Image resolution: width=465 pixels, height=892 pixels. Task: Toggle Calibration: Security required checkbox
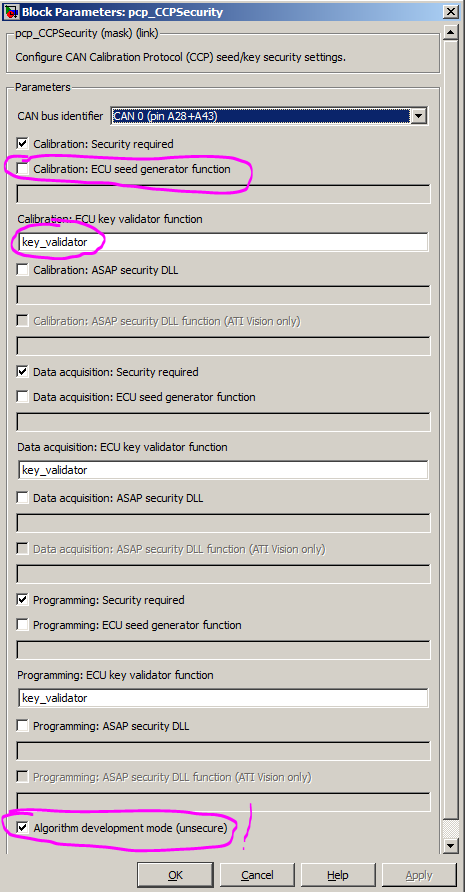coord(23,144)
